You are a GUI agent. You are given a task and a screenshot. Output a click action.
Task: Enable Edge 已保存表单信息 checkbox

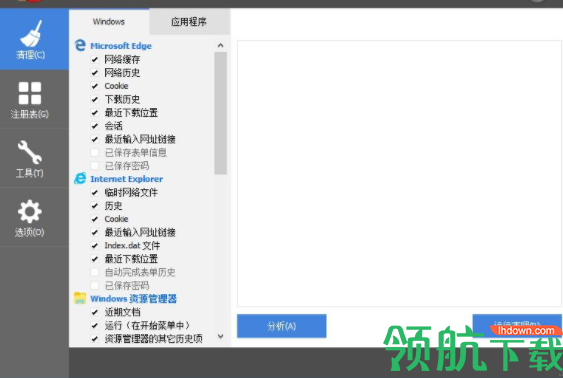(x=95, y=152)
